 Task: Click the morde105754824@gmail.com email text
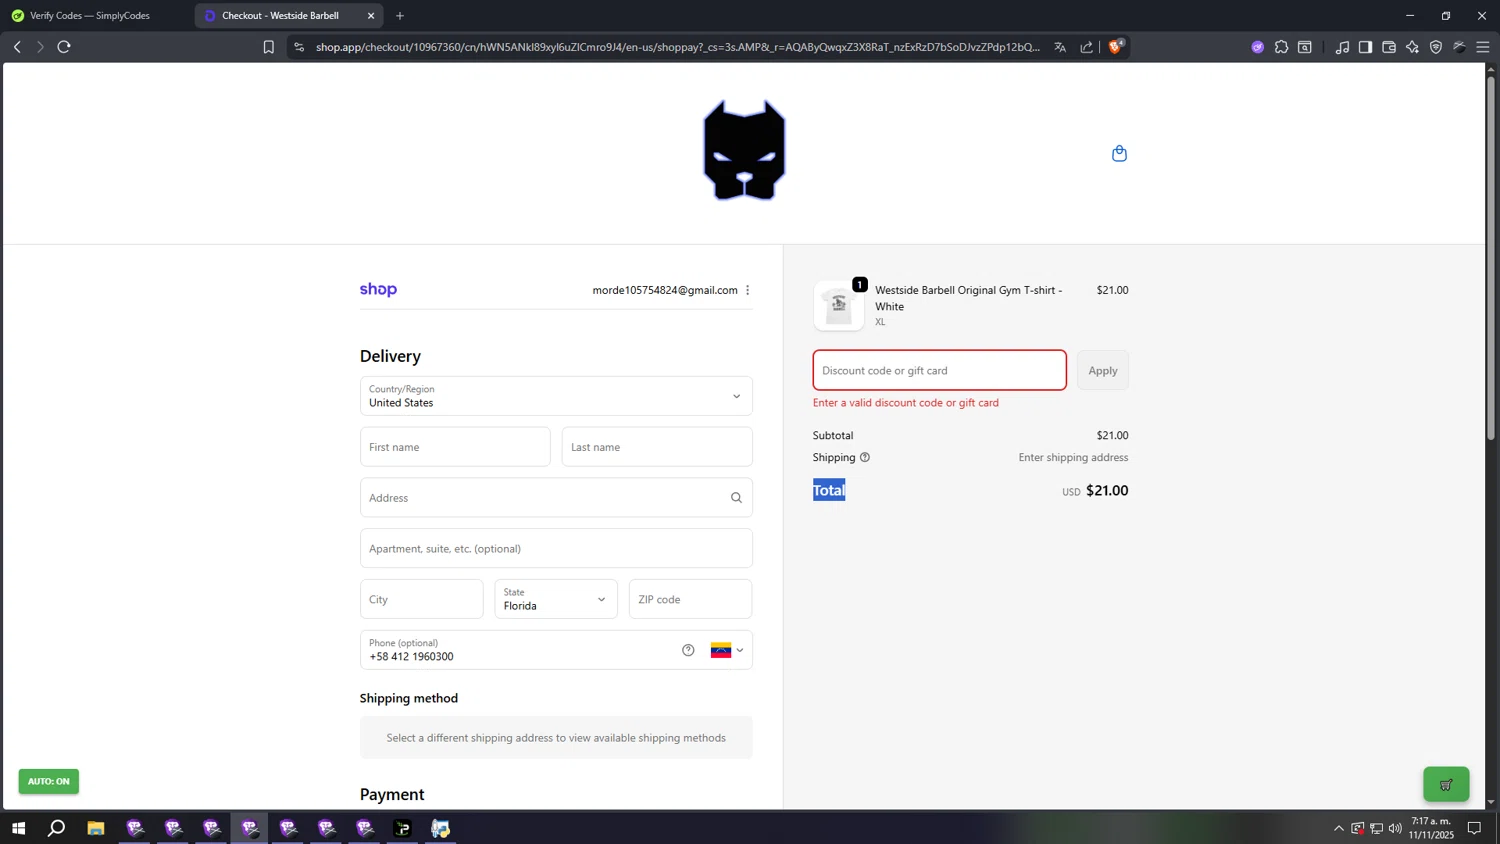[665, 290]
